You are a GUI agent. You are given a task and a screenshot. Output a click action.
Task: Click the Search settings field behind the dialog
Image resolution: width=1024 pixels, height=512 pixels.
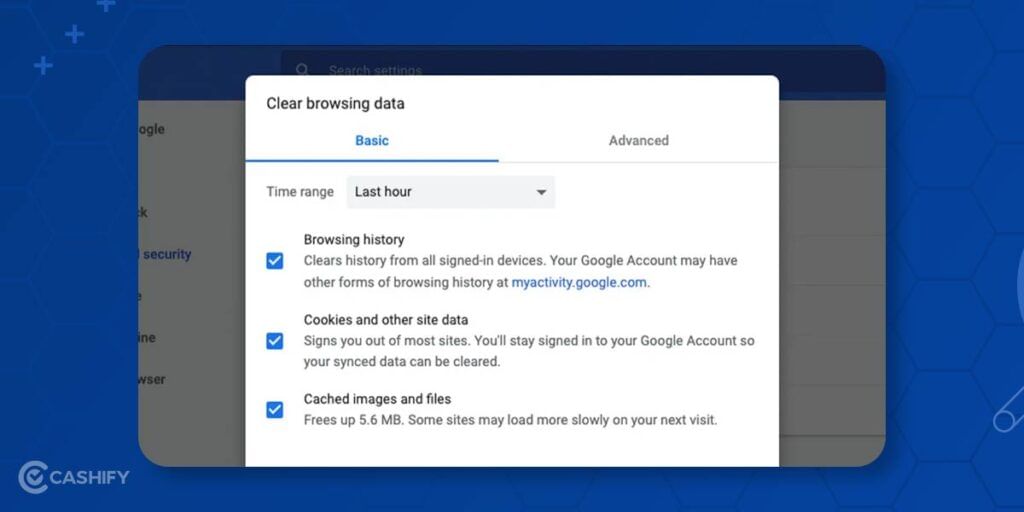[x=583, y=69]
